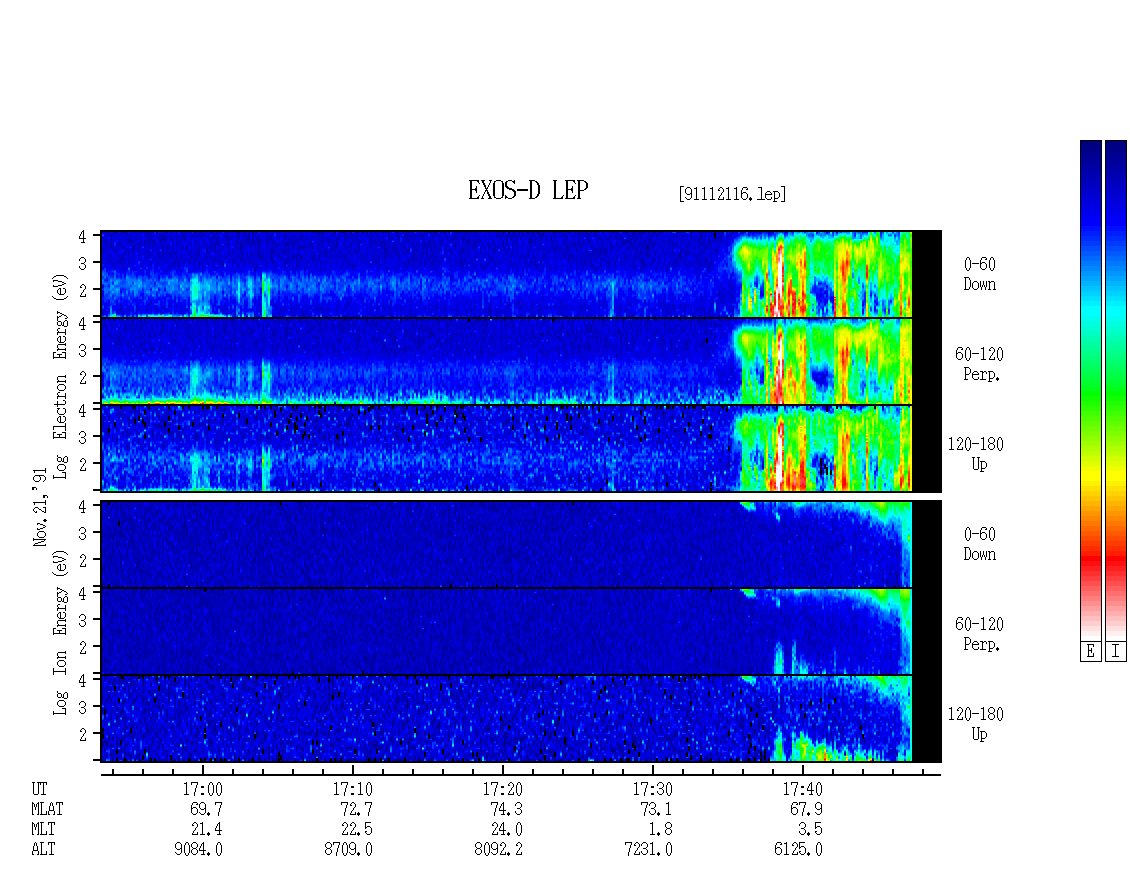
Task: Click the electron color scale bar above "E"
Action: 1090,390
